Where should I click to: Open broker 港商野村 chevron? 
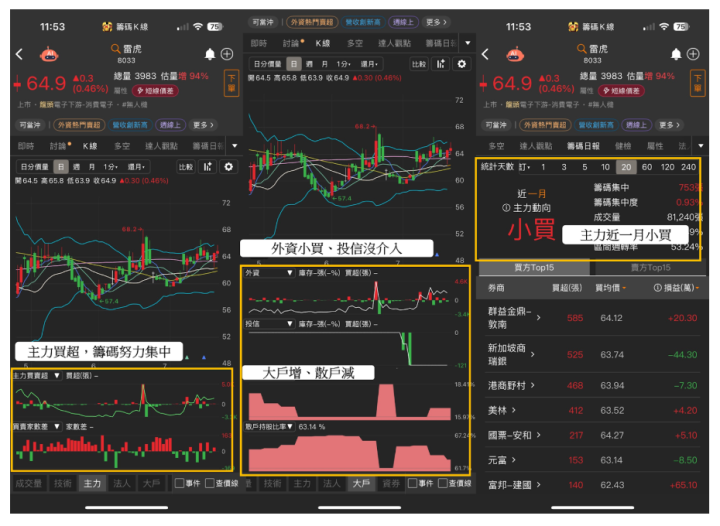(533, 386)
